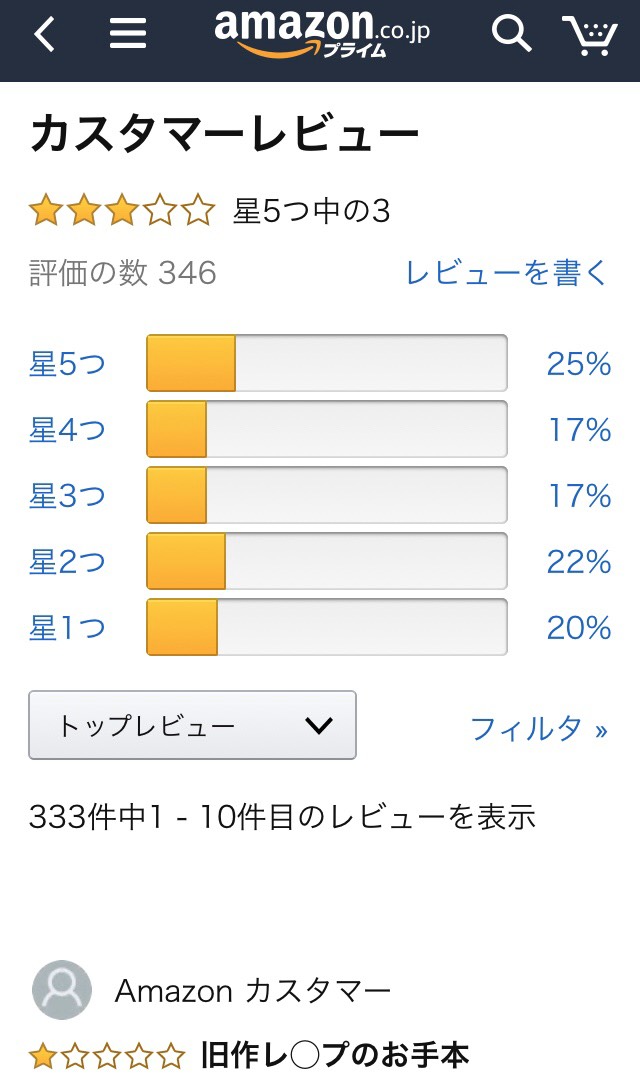Filter reviews by 星5つ
Viewport: 640px width, 1090px height.
click(67, 364)
